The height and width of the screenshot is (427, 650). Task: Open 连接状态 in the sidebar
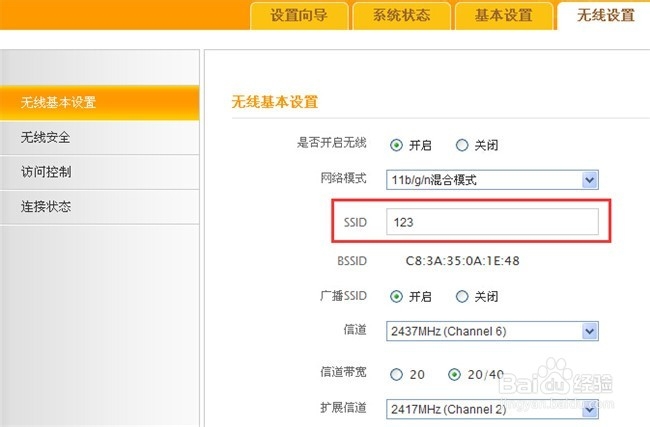[99, 207]
